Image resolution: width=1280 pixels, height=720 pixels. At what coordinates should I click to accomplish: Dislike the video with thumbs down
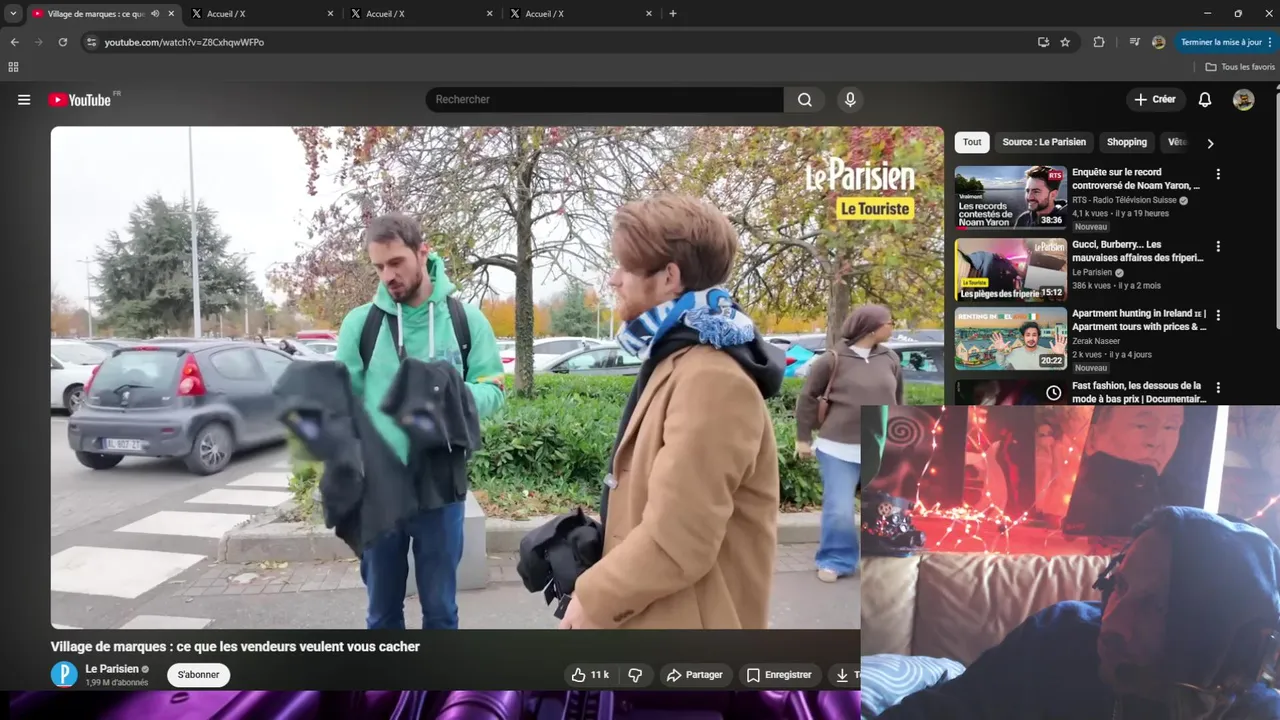click(x=635, y=675)
